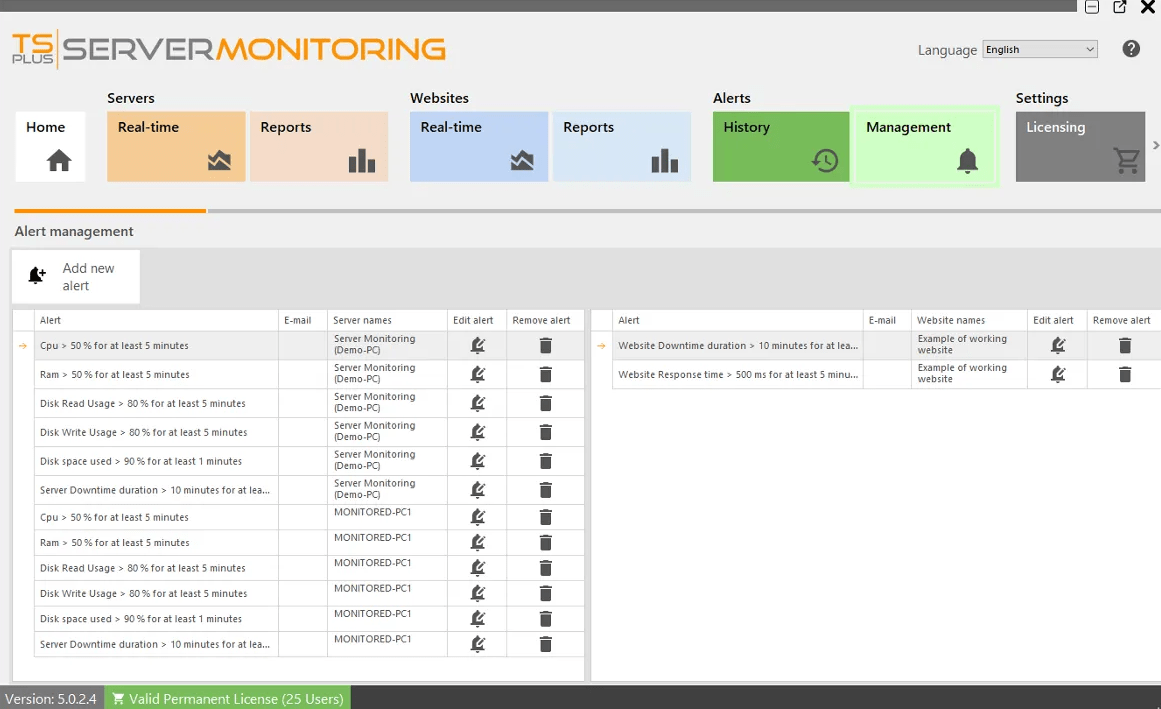Edit Demo-PC Cpu > 50 % alert

pyautogui.click(x=478, y=346)
